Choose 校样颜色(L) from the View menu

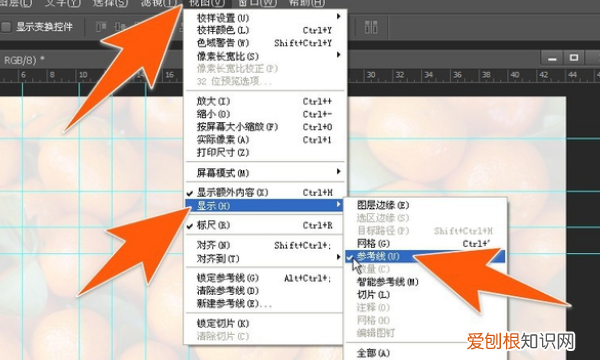click(x=265, y=30)
